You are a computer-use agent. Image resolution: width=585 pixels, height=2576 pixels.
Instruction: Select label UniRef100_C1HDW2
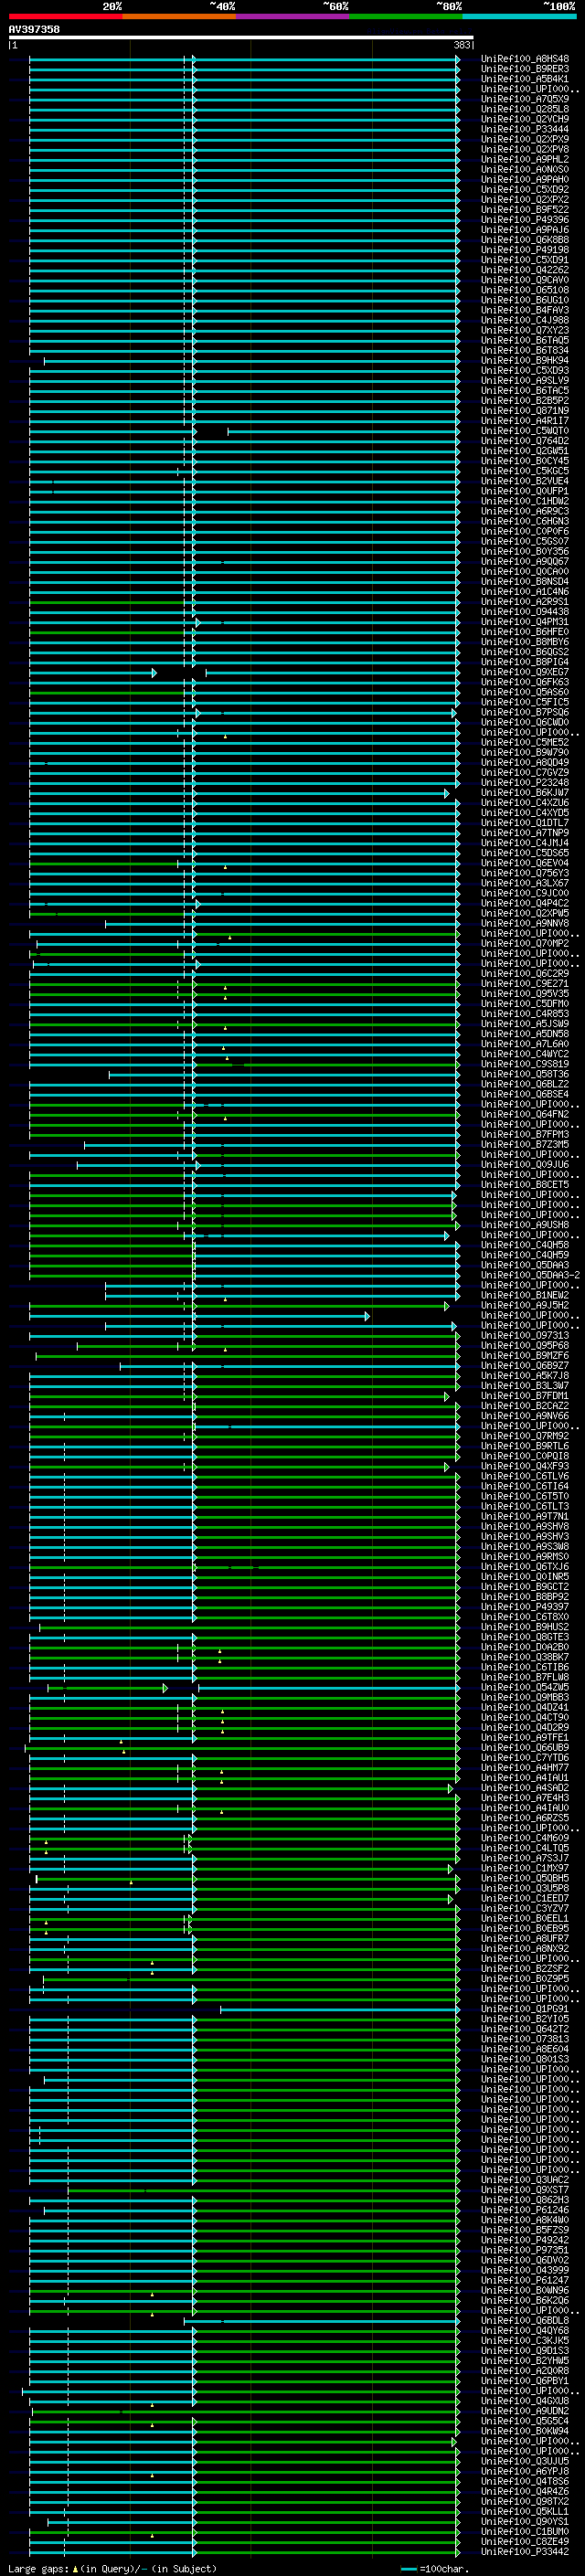click(525, 501)
